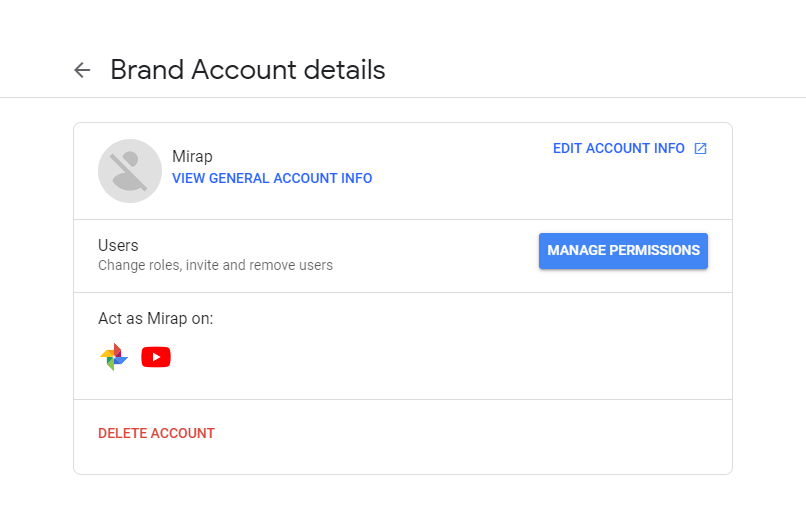Click the Mirap profile avatar placeholder

[x=130, y=171]
